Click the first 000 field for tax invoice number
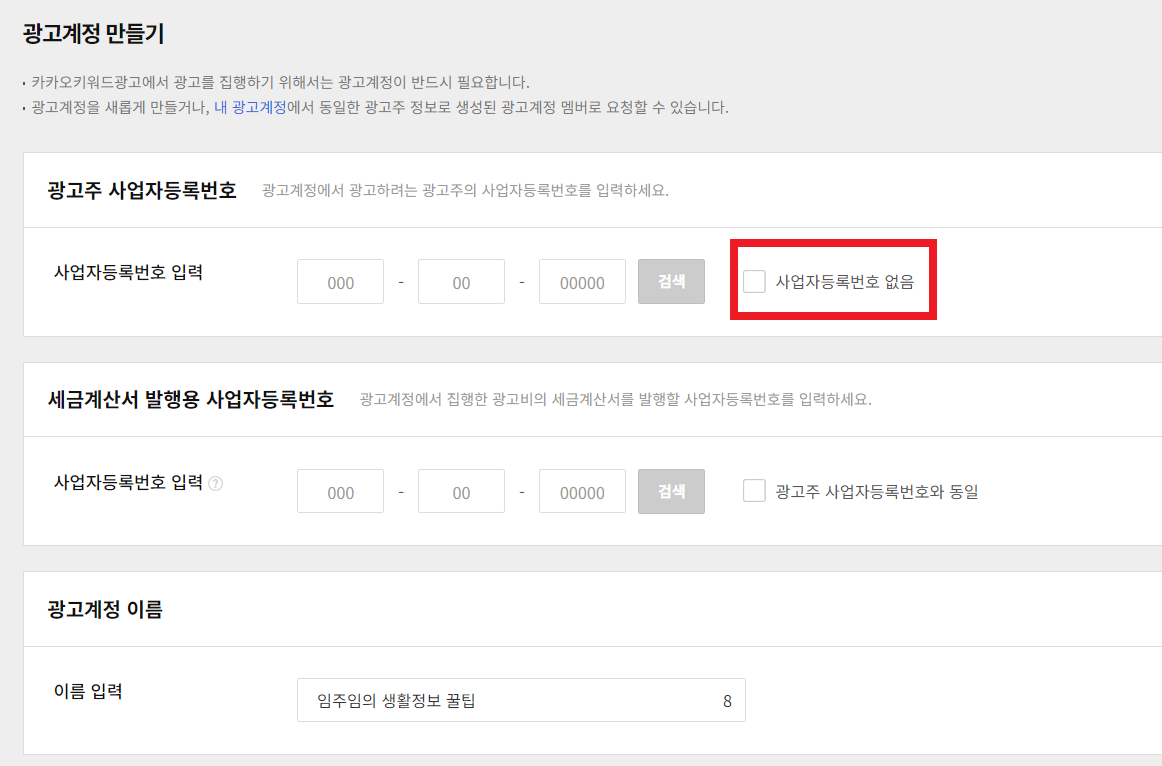 (x=340, y=491)
